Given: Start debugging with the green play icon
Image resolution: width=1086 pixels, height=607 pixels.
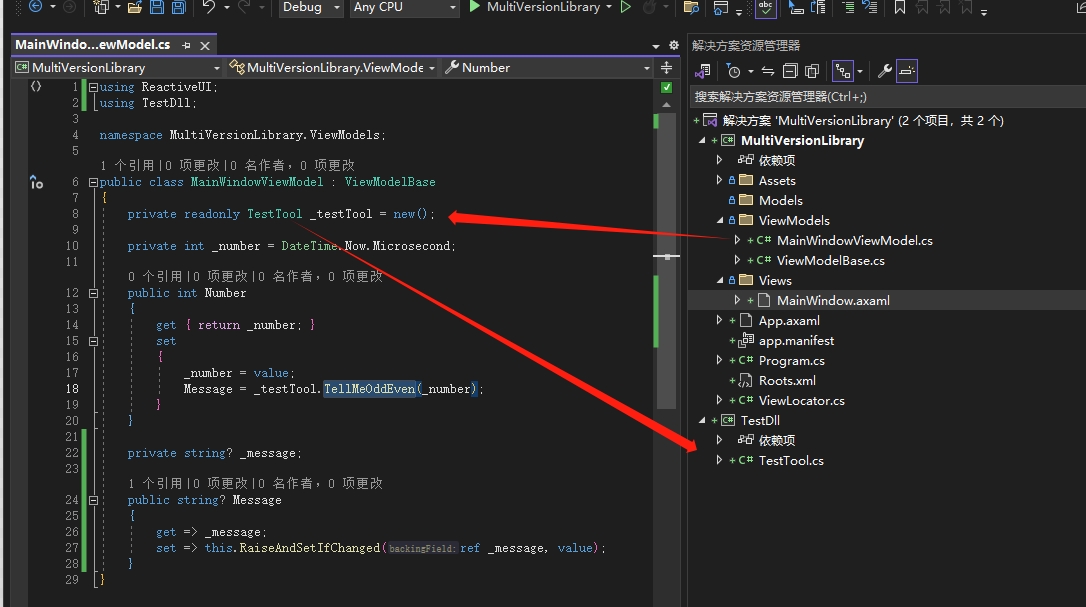Looking at the screenshot, I should pyautogui.click(x=474, y=7).
